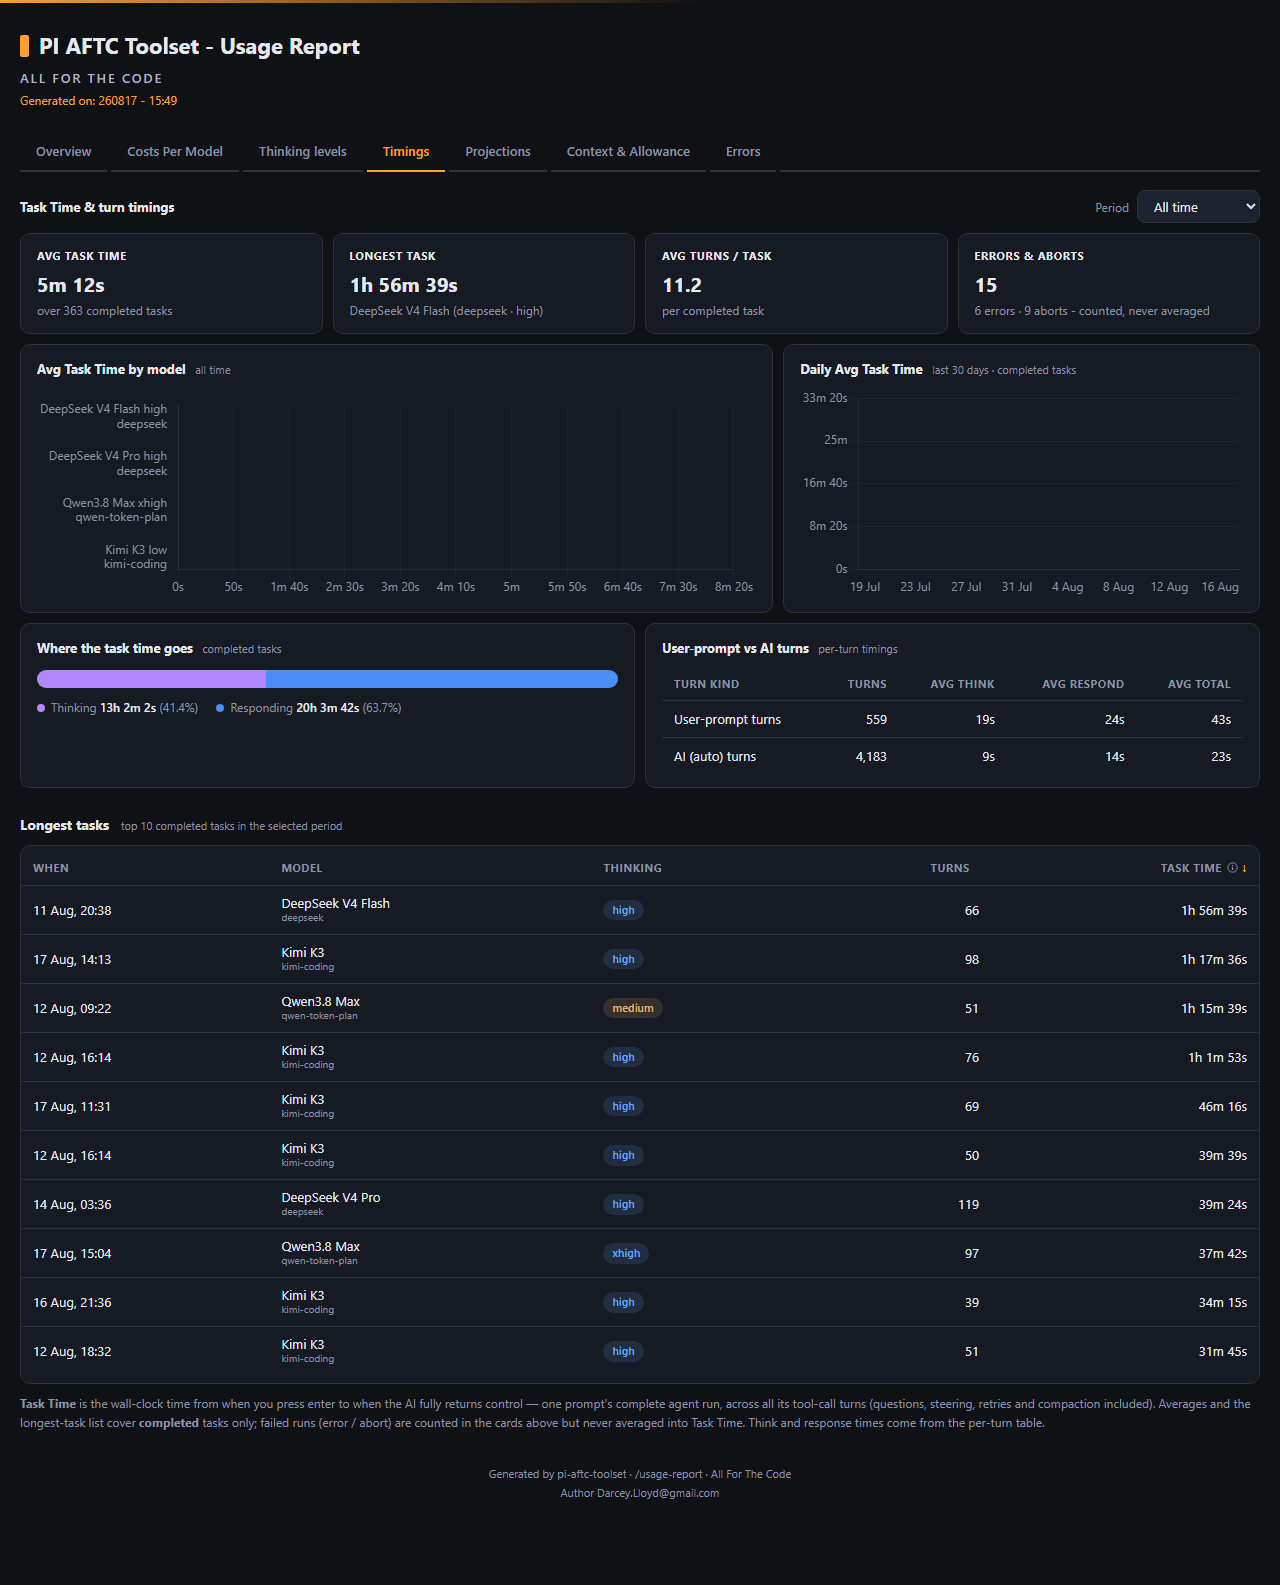
Task: Switch to the Errors tab
Action: [x=743, y=152]
